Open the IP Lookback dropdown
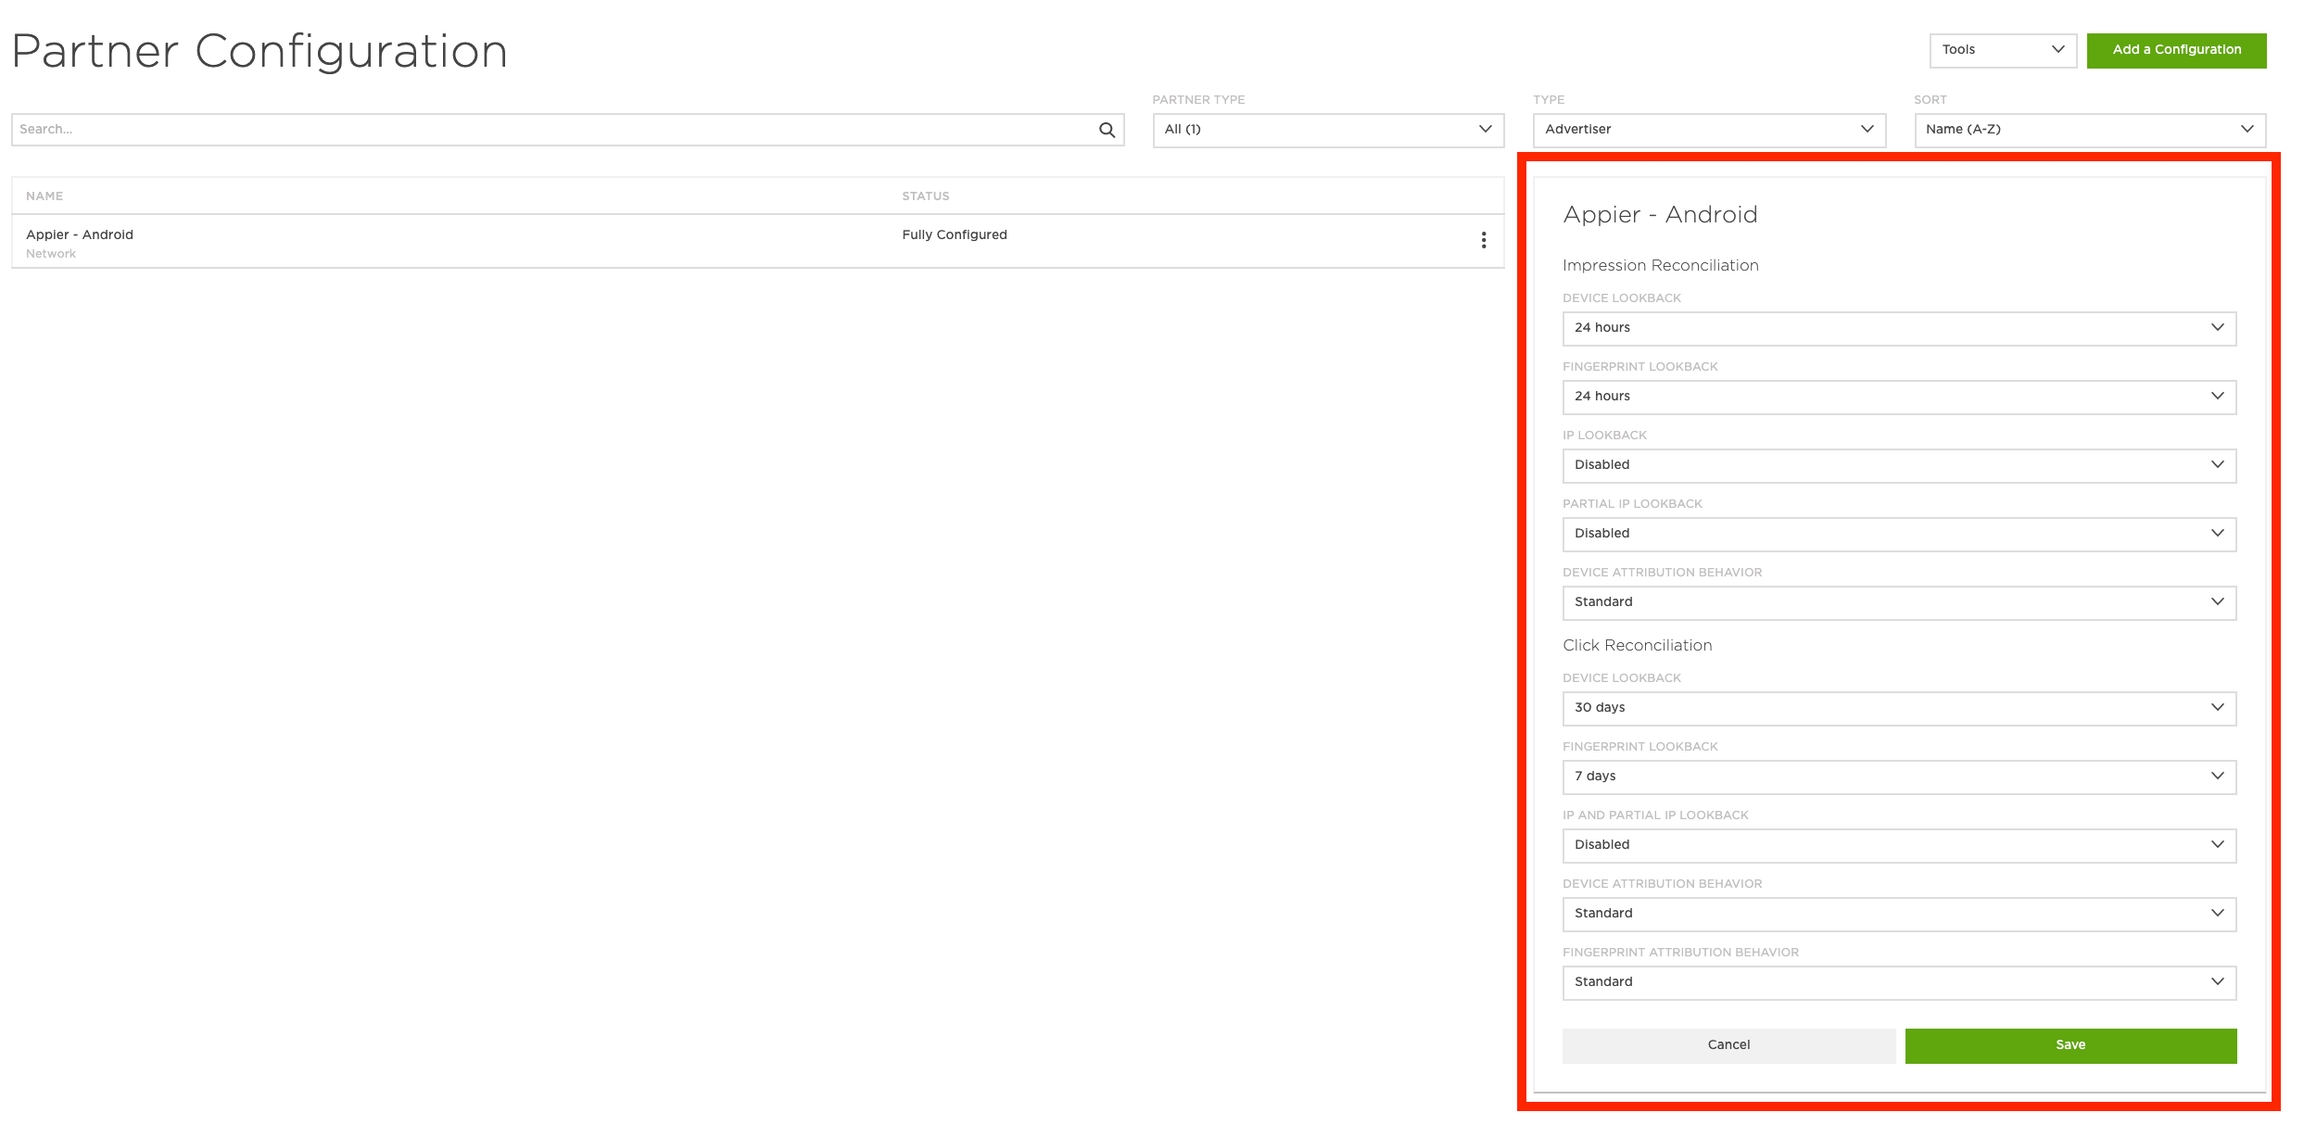 1898,465
